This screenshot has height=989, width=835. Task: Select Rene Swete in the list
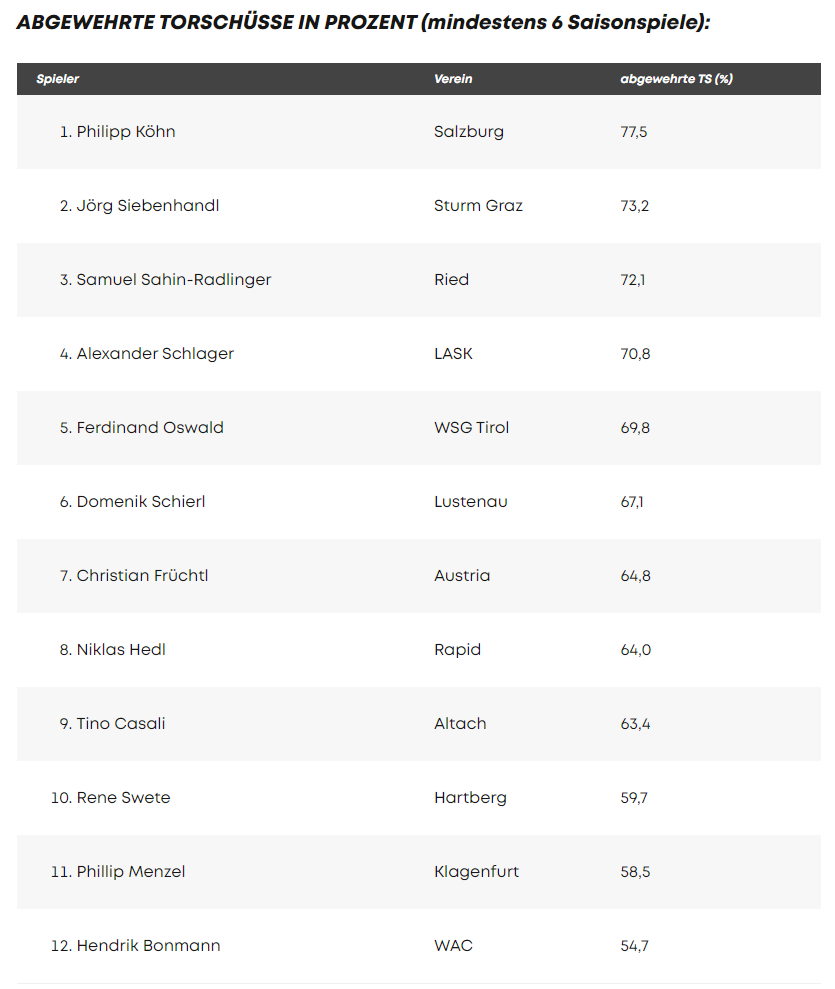[123, 797]
